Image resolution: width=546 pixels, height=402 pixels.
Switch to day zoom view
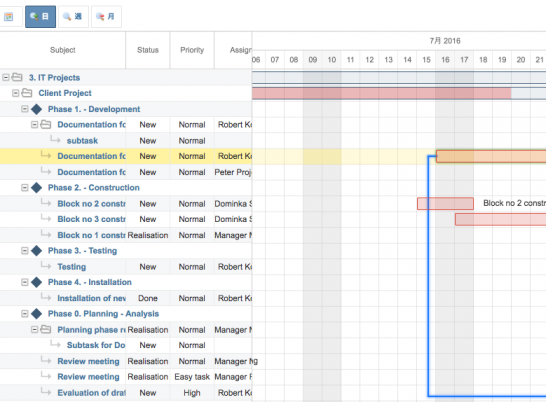[40, 16]
